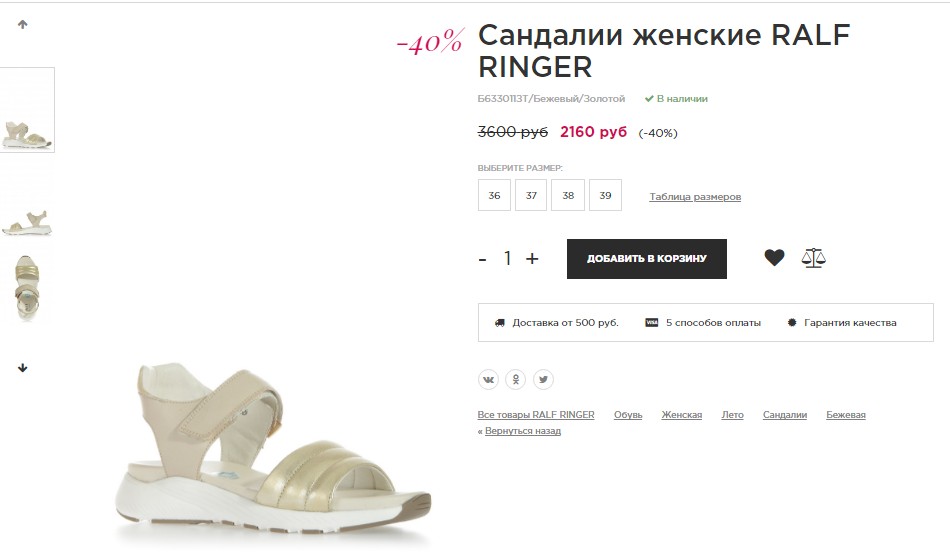Click the thumbnail down arrow
The height and width of the screenshot is (558, 950).
(x=22, y=368)
